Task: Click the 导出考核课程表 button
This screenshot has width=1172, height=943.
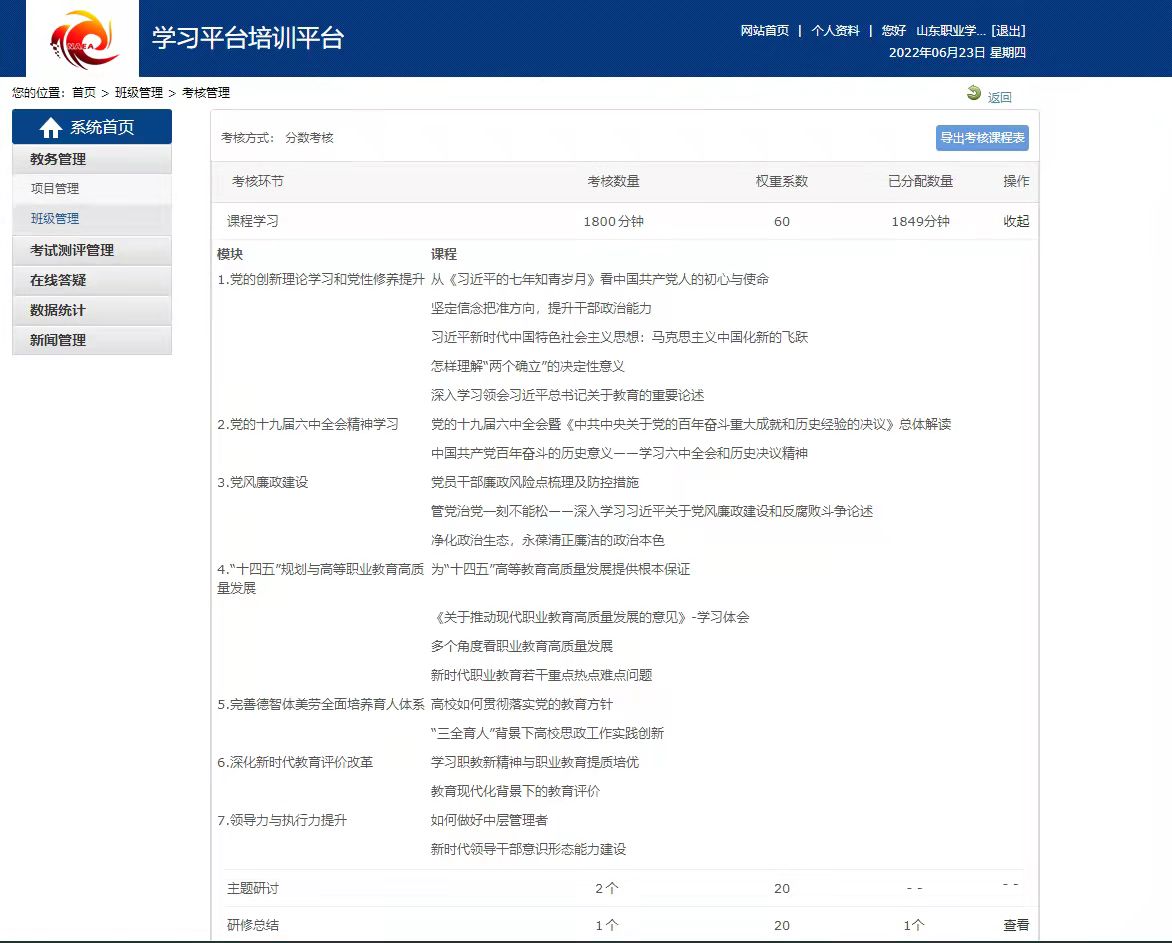Action: tap(982, 138)
